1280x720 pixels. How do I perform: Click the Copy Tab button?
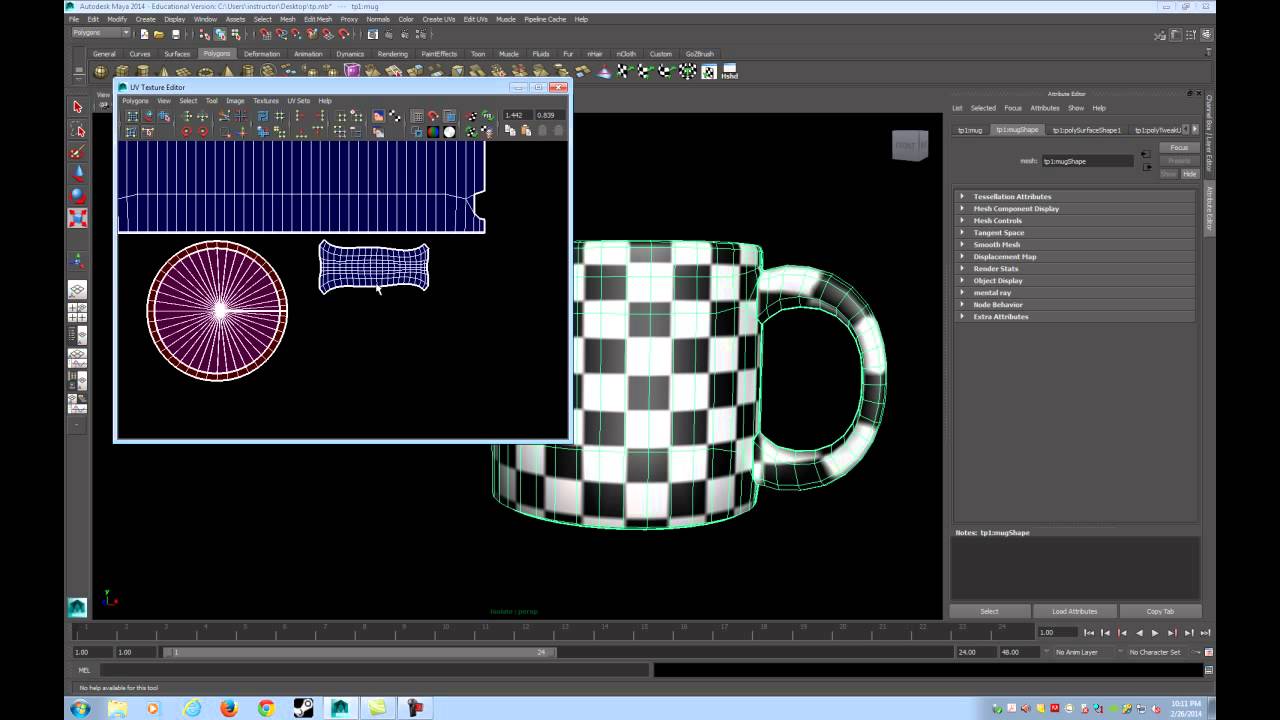pyautogui.click(x=1160, y=611)
